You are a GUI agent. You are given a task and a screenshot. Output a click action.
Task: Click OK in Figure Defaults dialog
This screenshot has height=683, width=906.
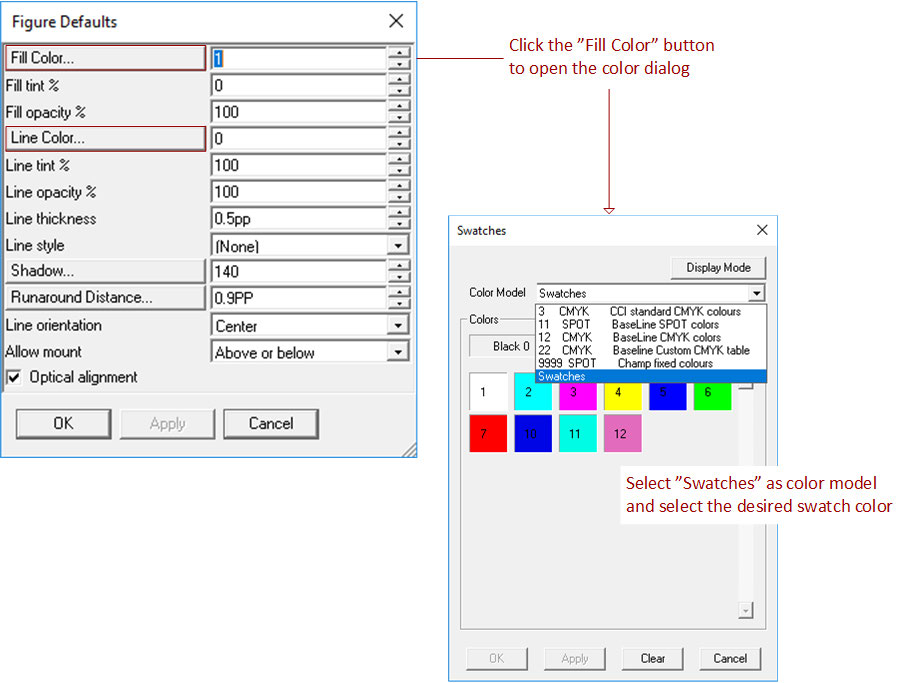tap(63, 423)
